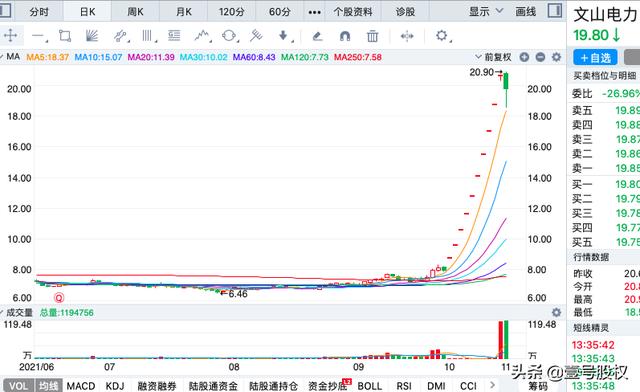Expand more periods with the ellipsis
The image size is (640, 392).
[314, 12]
